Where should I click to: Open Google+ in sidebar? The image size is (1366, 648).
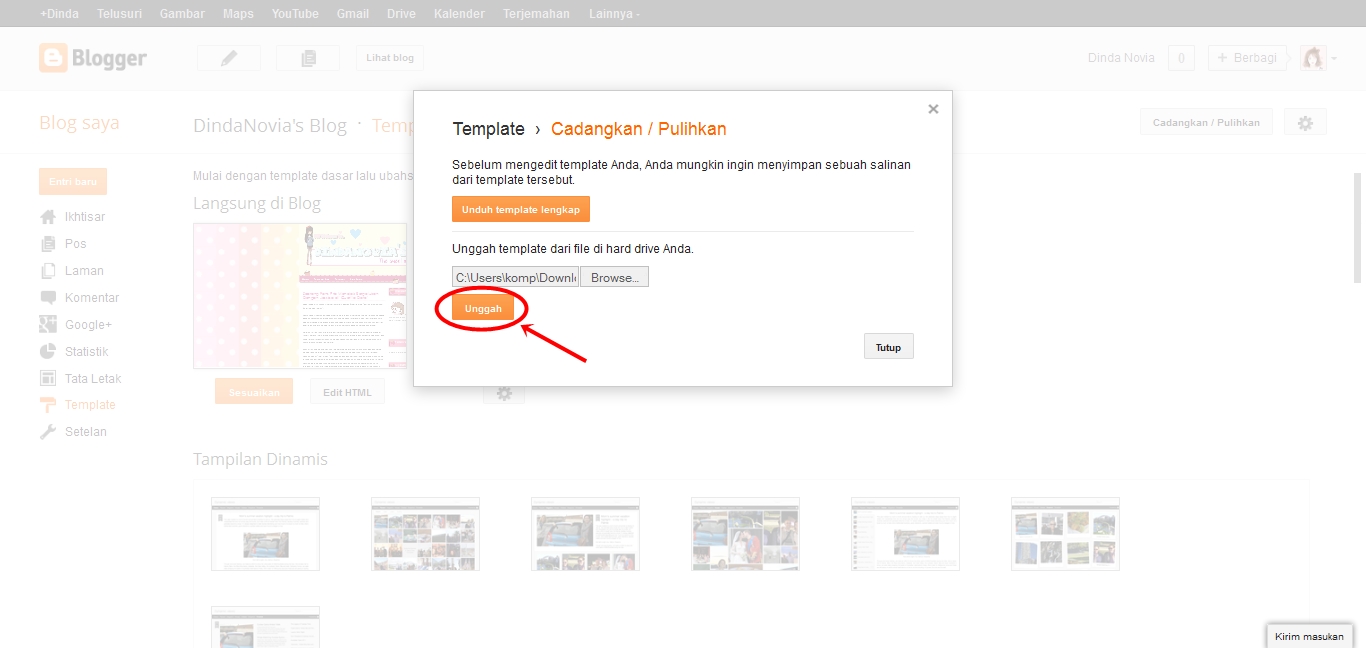pyautogui.click(x=89, y=325)
